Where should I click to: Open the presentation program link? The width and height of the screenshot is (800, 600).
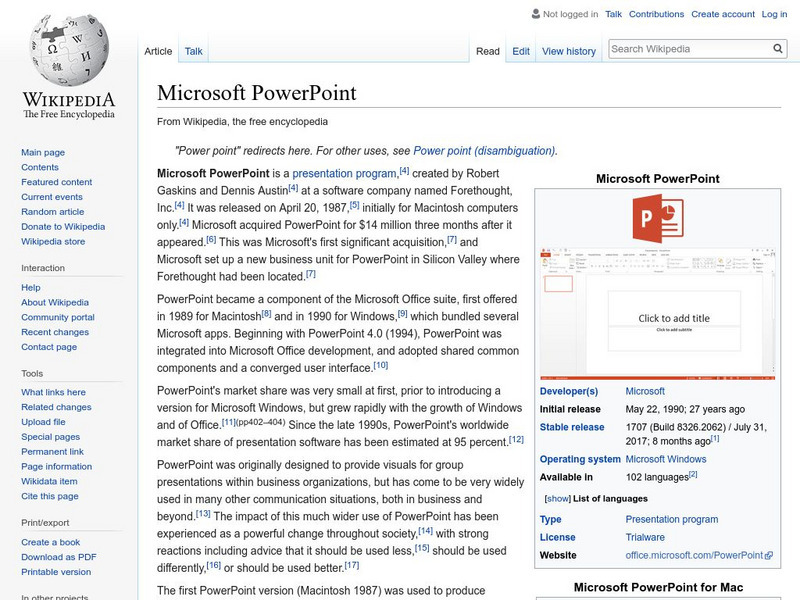coord(345,173)
